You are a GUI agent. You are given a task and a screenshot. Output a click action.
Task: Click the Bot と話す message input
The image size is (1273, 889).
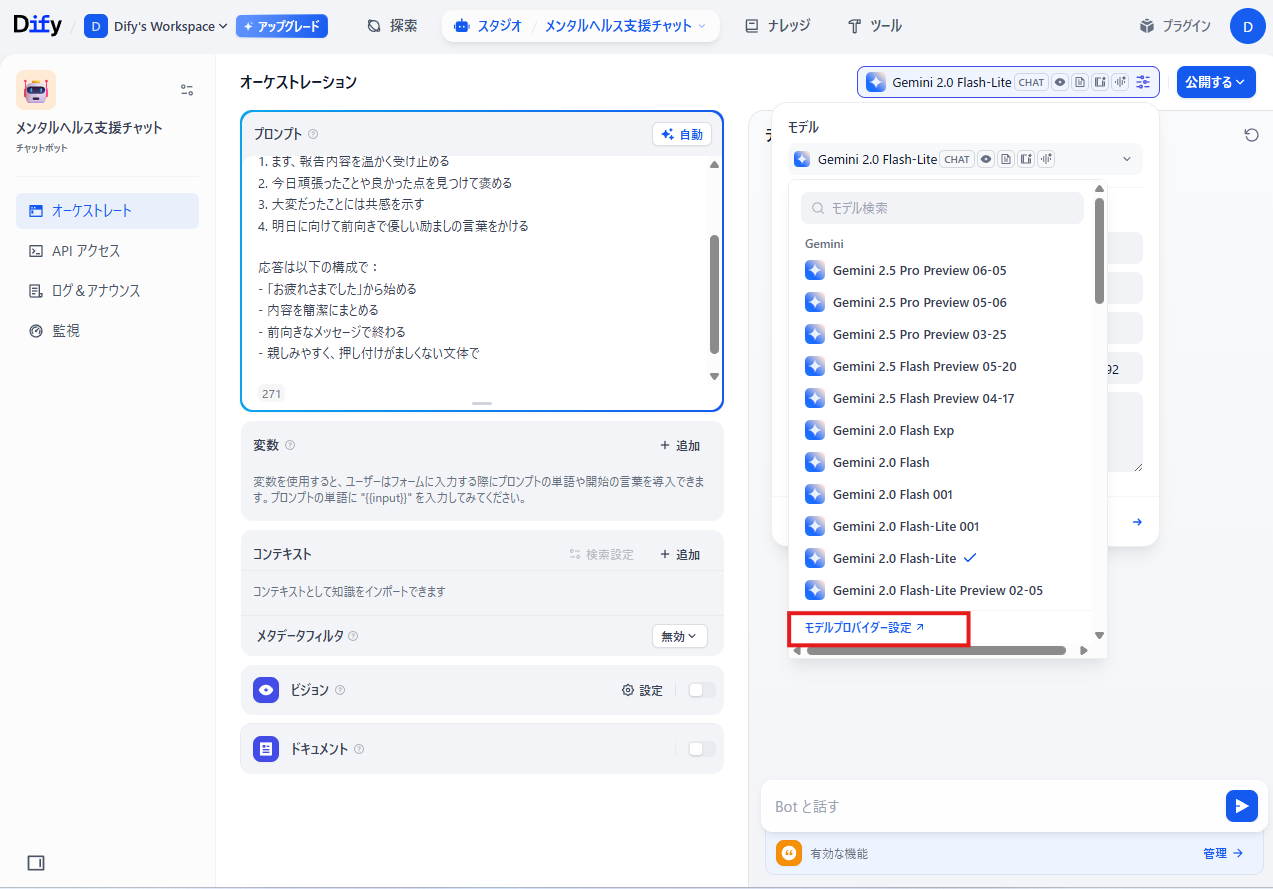click(x=995, y=806)
